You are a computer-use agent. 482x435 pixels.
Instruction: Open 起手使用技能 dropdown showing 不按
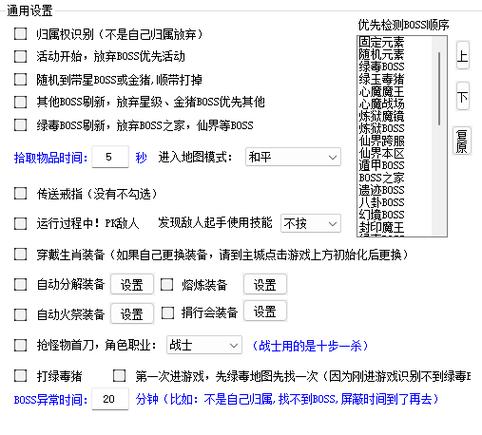310,223
